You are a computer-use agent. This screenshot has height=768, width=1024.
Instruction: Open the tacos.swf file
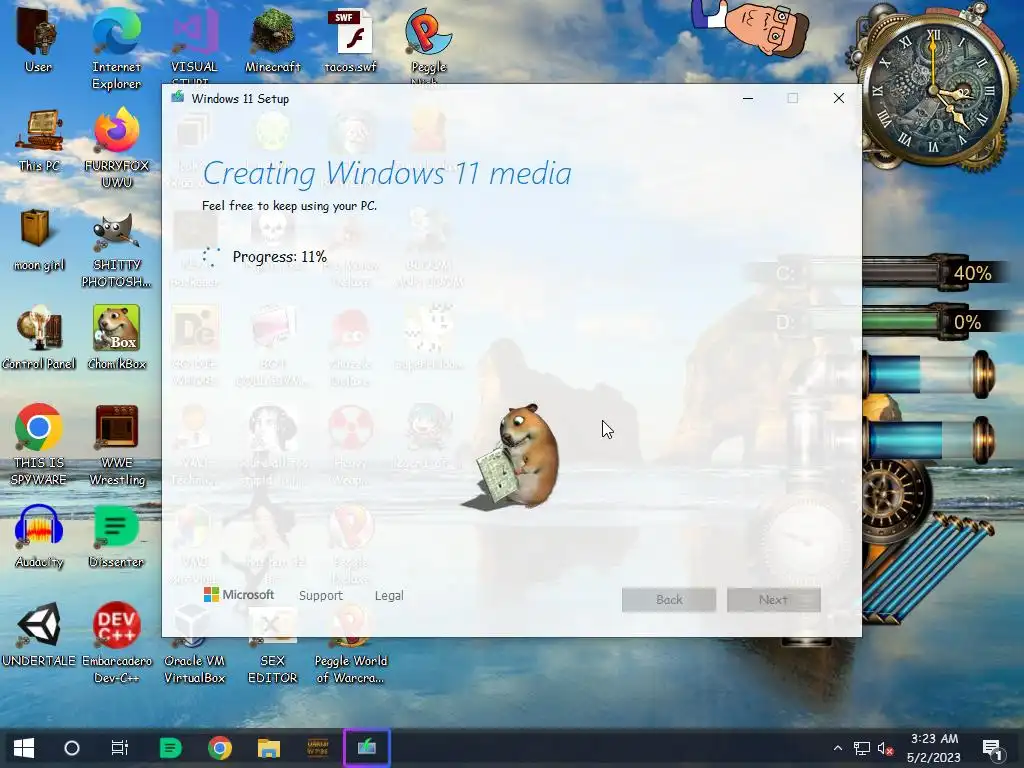(351, 40)
